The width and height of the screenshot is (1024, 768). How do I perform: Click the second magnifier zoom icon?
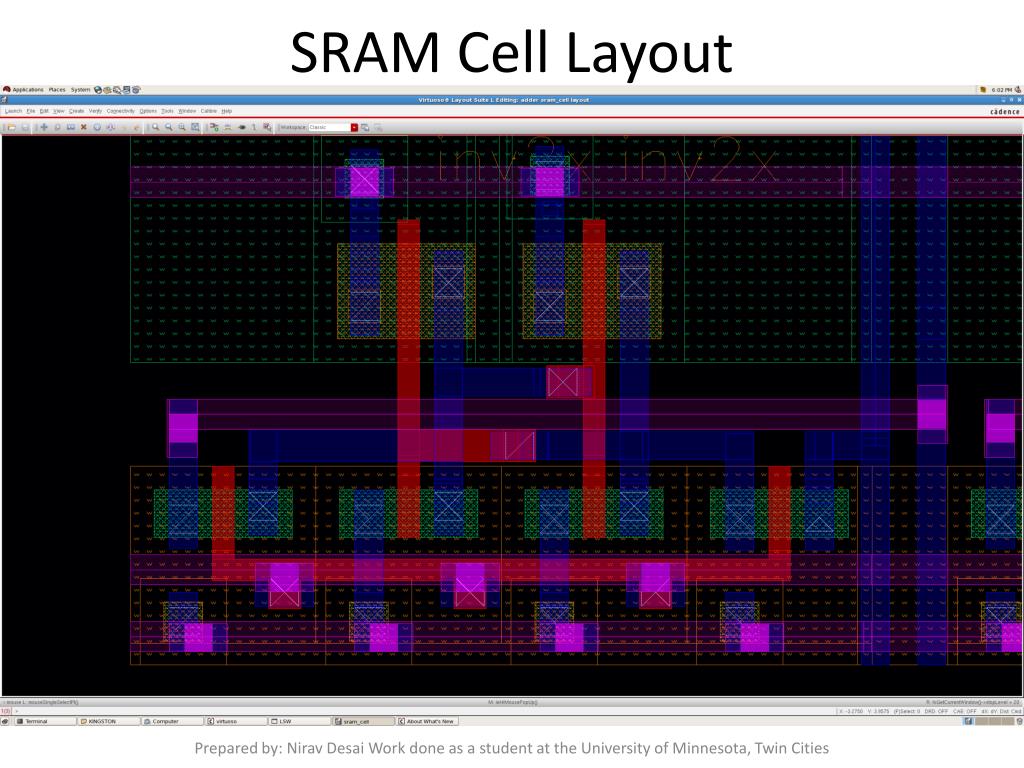coord(168,127)
